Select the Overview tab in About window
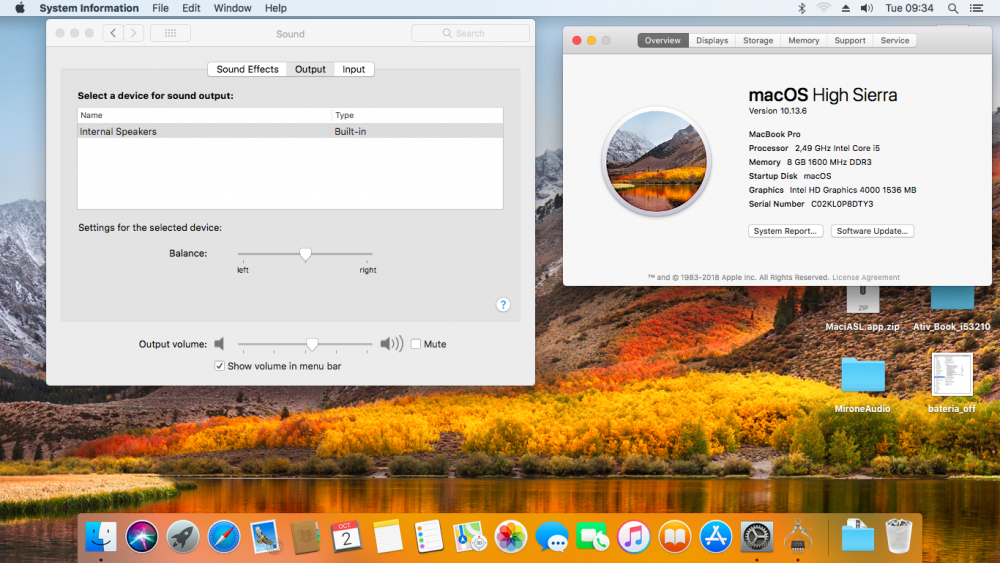Viewport: 1000px width, 563px height. click(663, 40)
